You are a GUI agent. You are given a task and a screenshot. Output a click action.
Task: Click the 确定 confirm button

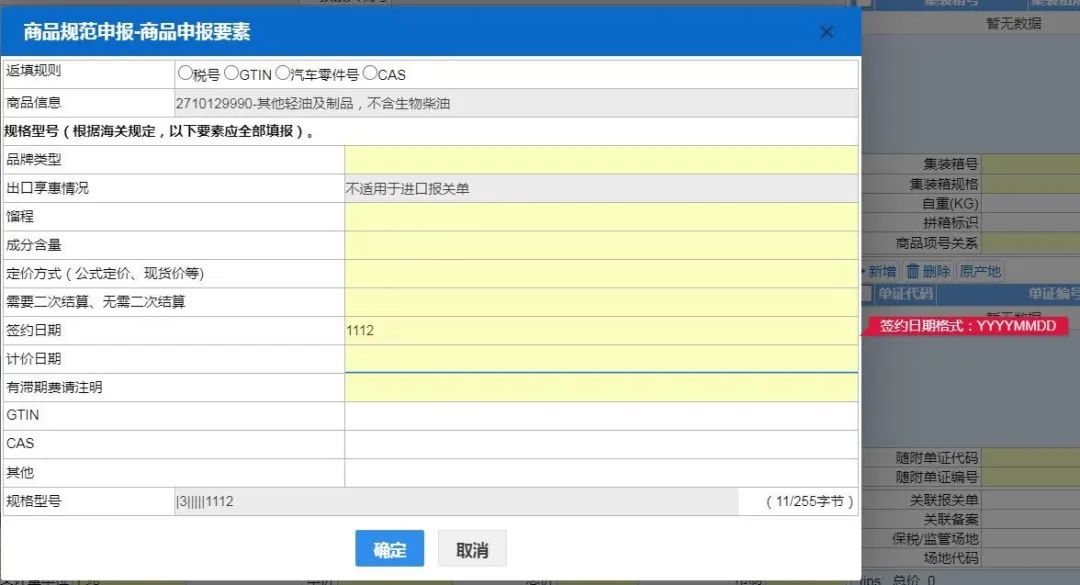[389, 549]
